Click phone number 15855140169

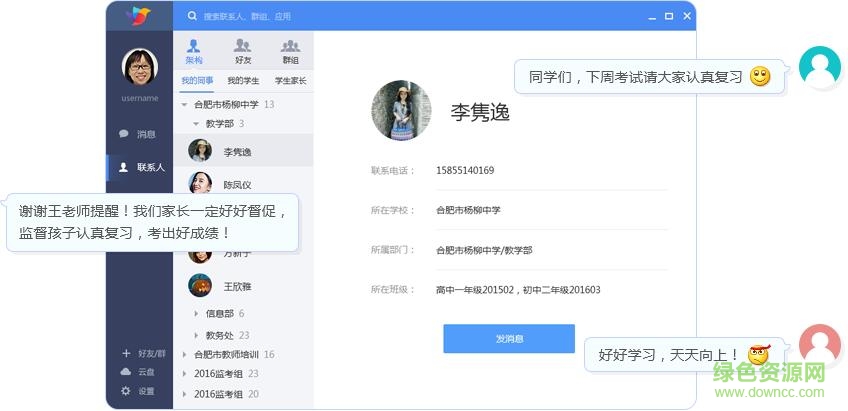[465, 170]
